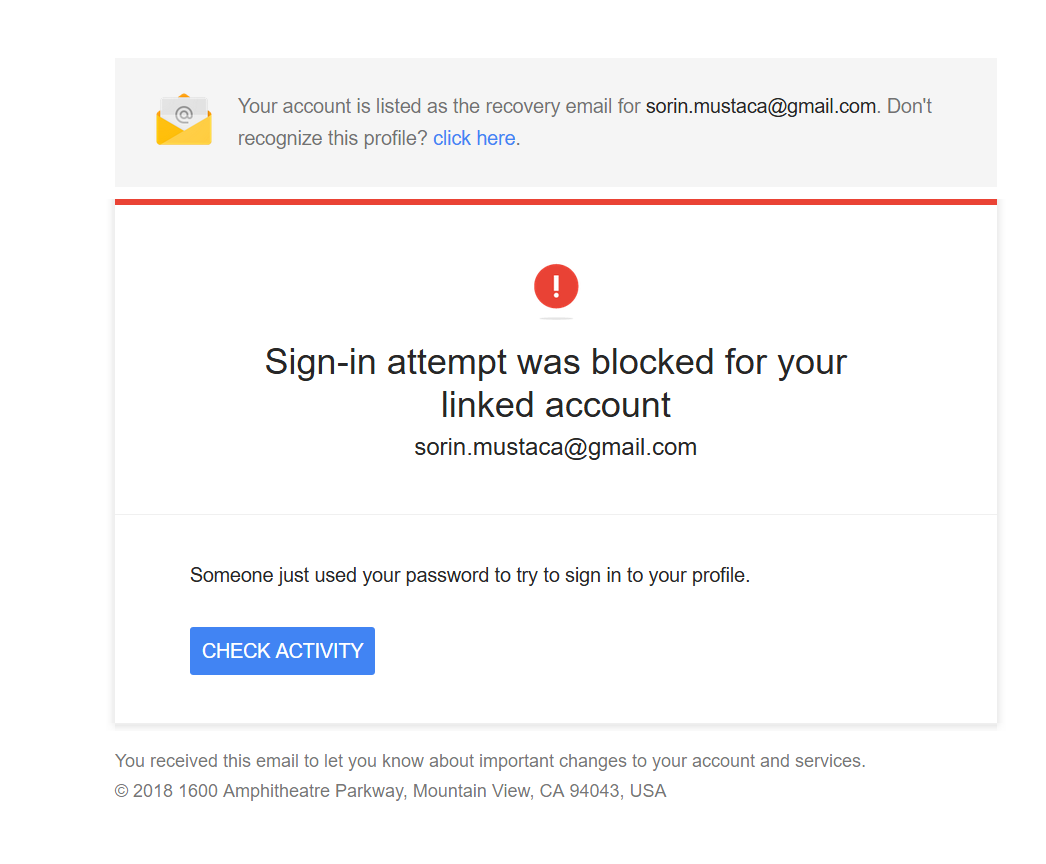Click the @ symbol on the envelope icon

click(x=184, y=114)
